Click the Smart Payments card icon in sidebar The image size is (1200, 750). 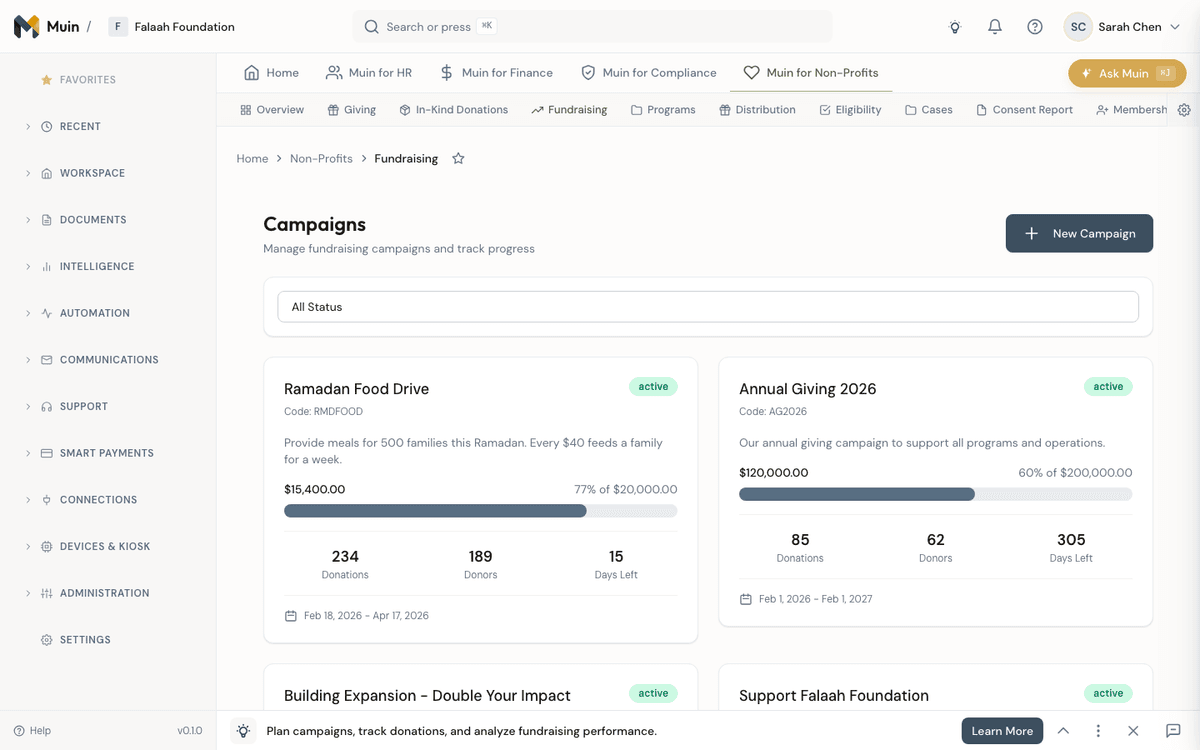click(x=46, y=453)
